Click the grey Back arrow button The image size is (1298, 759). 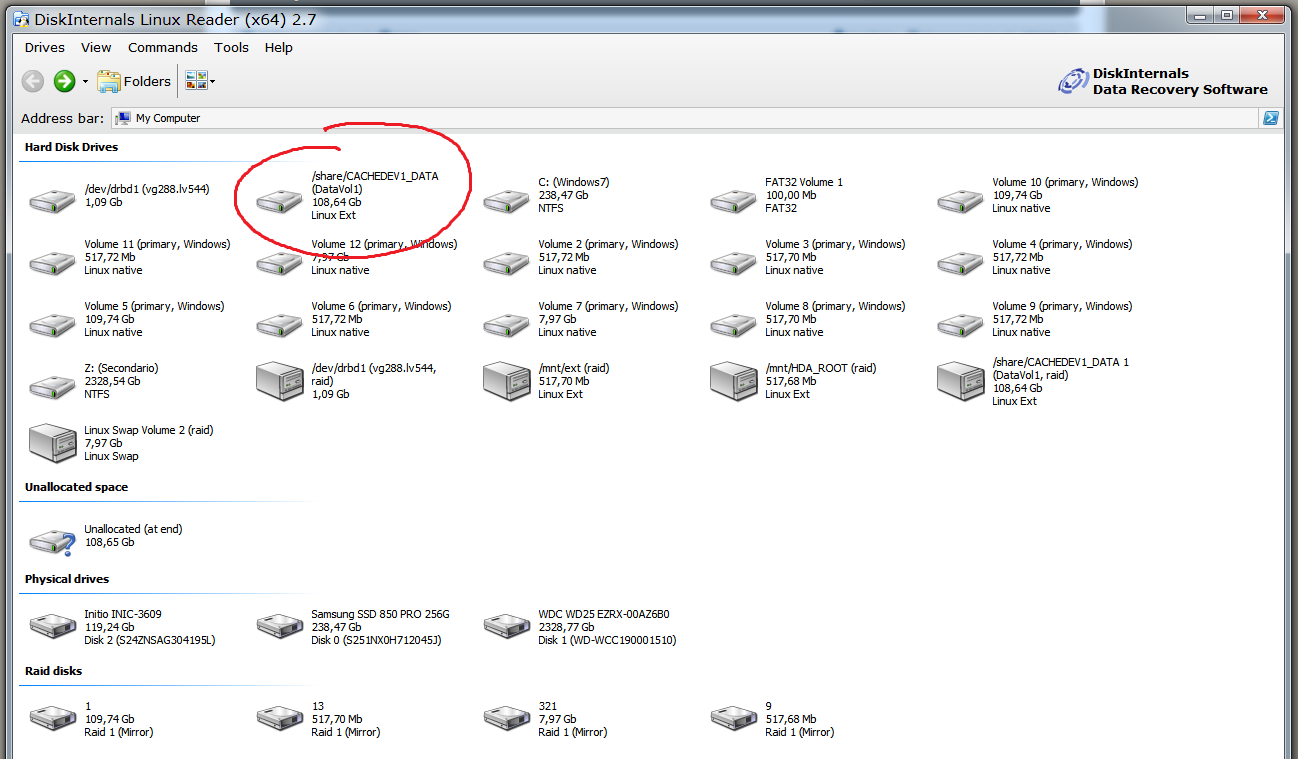[x=33, y=82]
